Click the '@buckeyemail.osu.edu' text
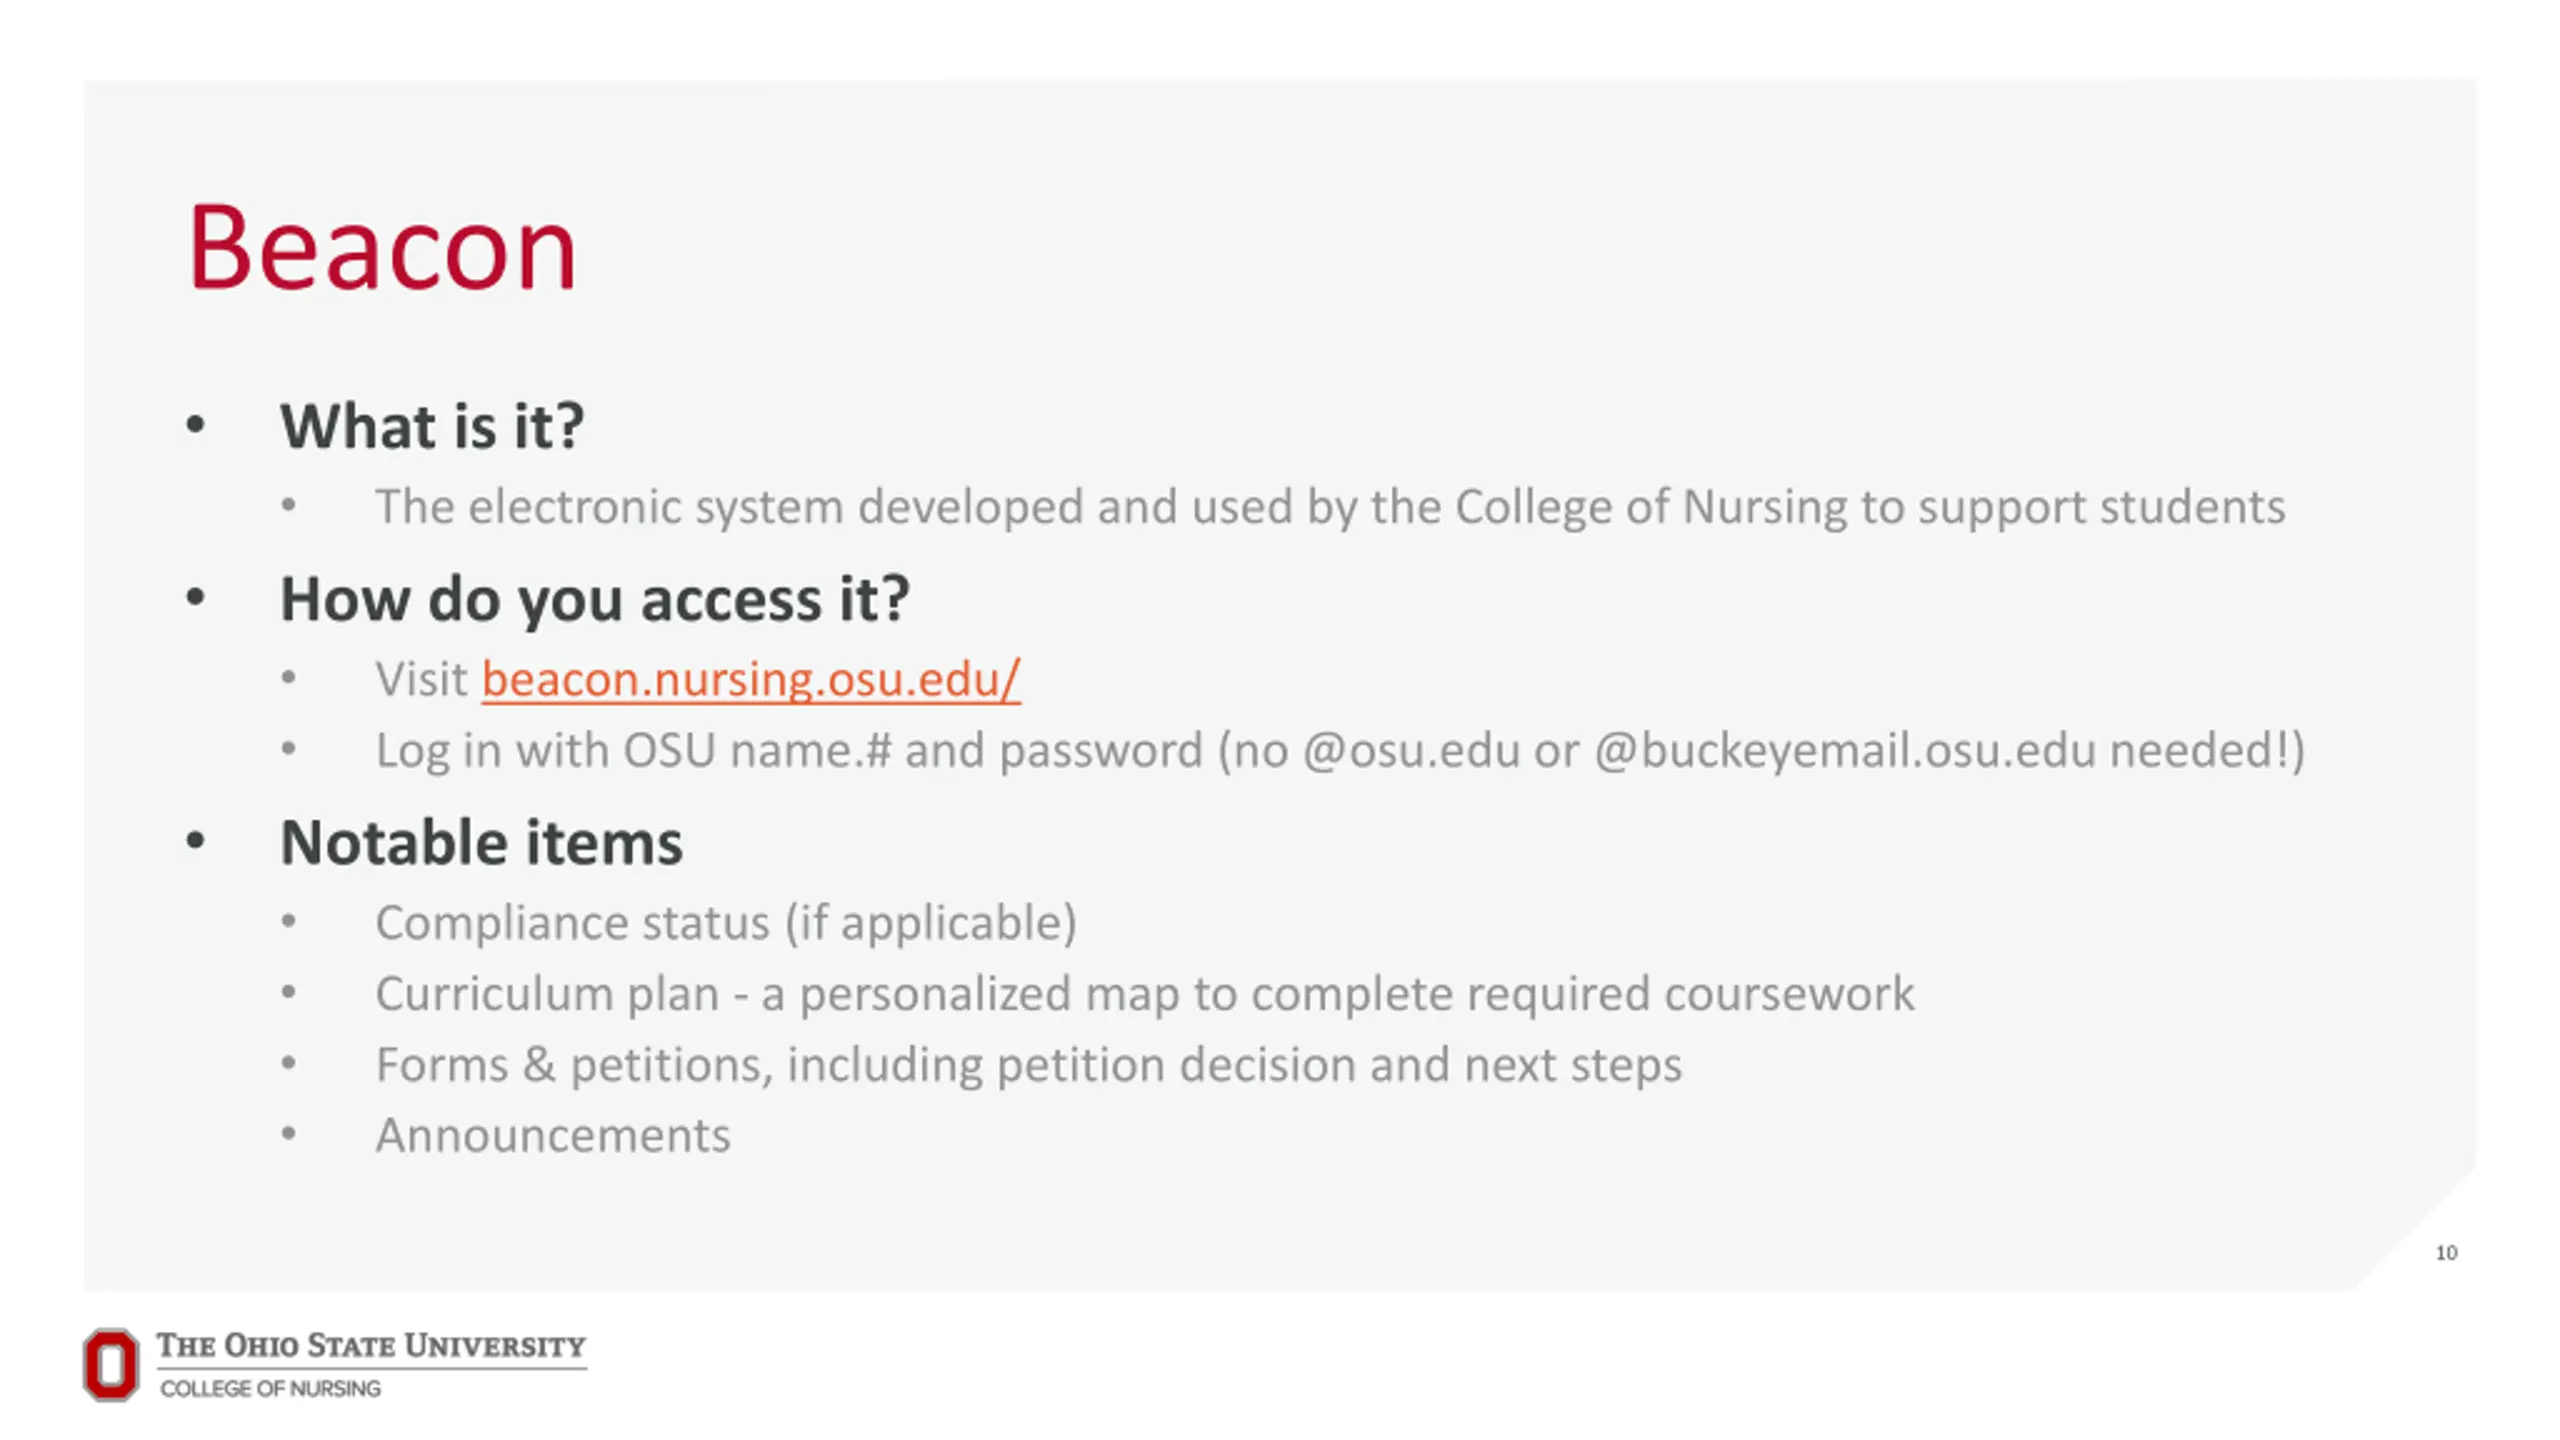 [1844, 751]
